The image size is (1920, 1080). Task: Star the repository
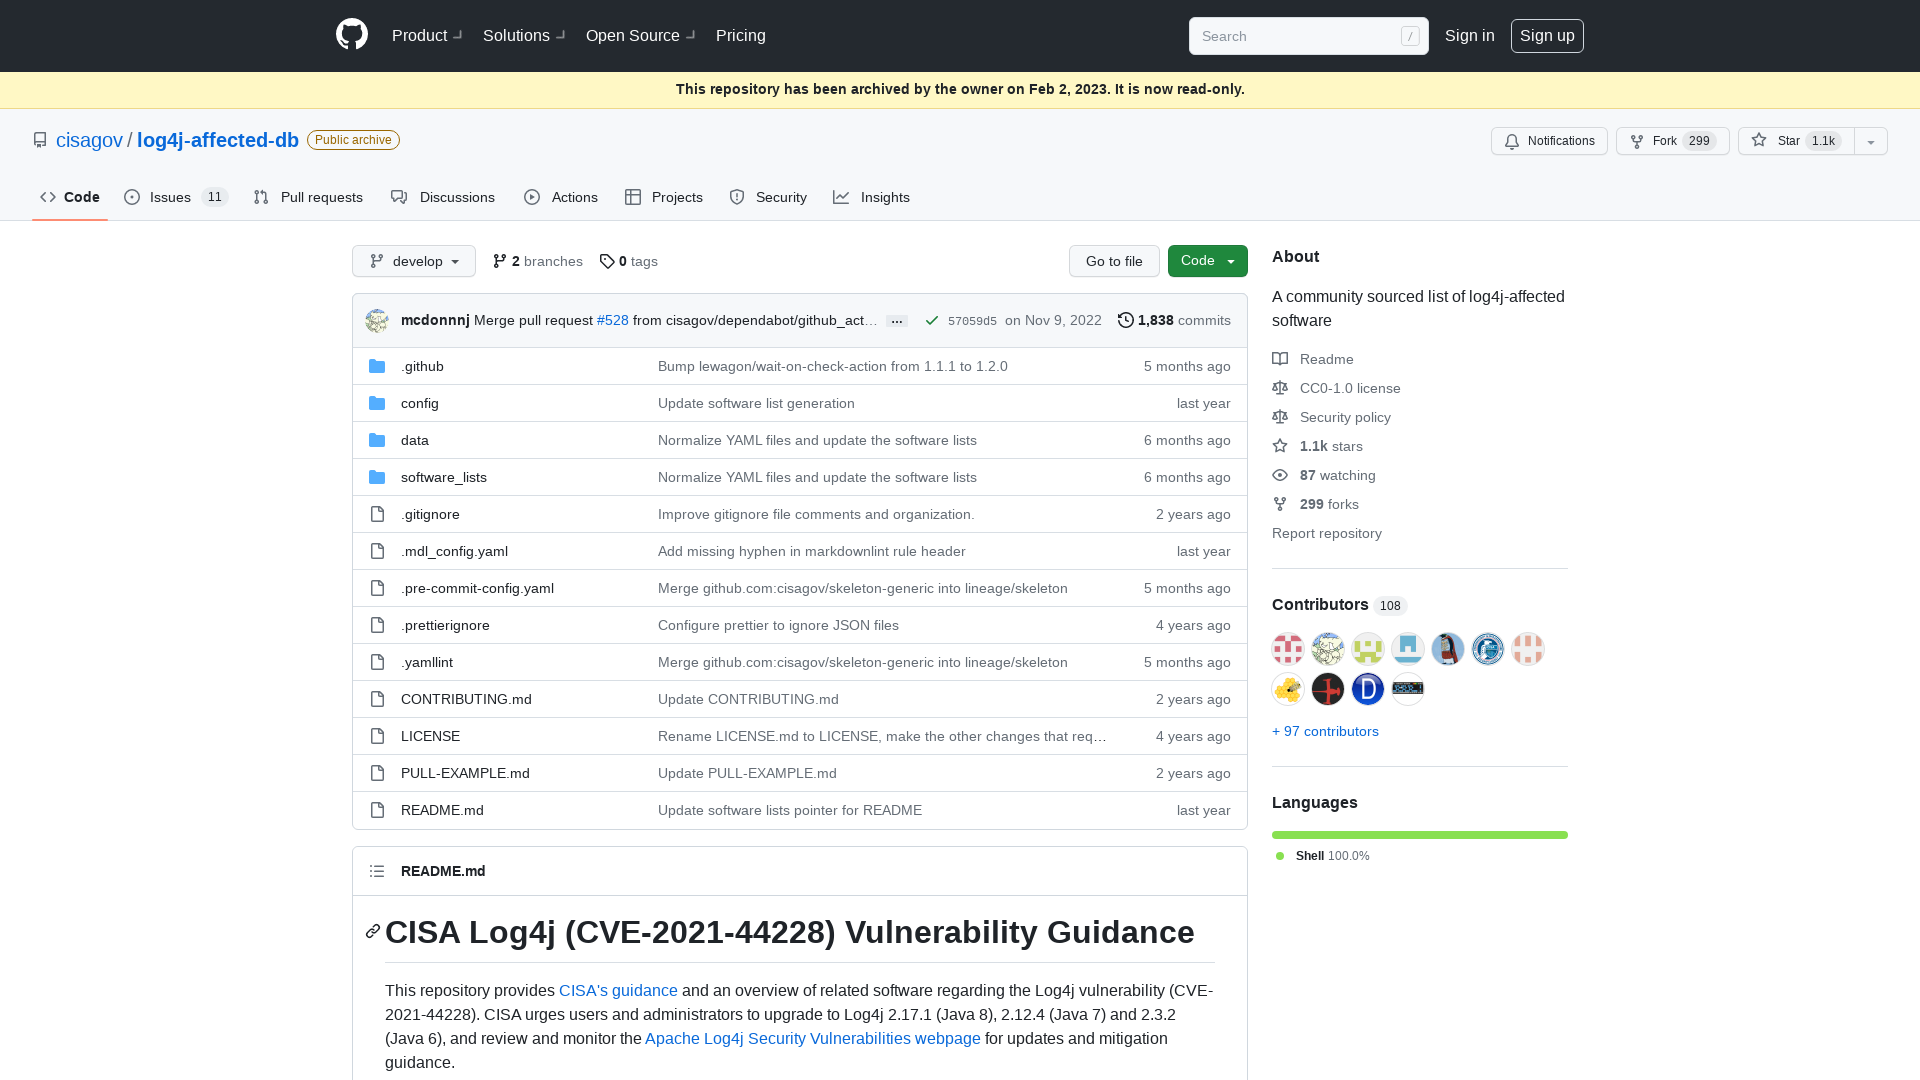[1796, 141]
